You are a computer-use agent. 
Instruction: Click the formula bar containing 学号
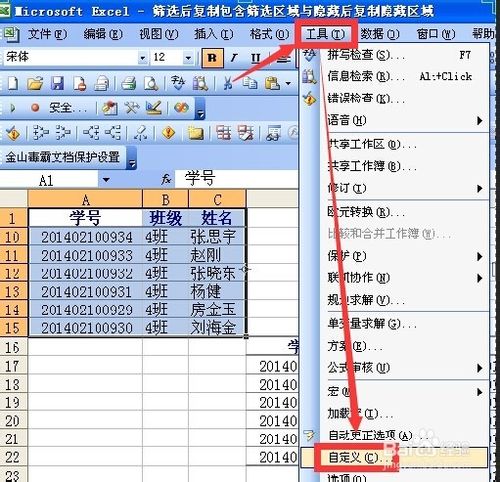click(236, 179)
